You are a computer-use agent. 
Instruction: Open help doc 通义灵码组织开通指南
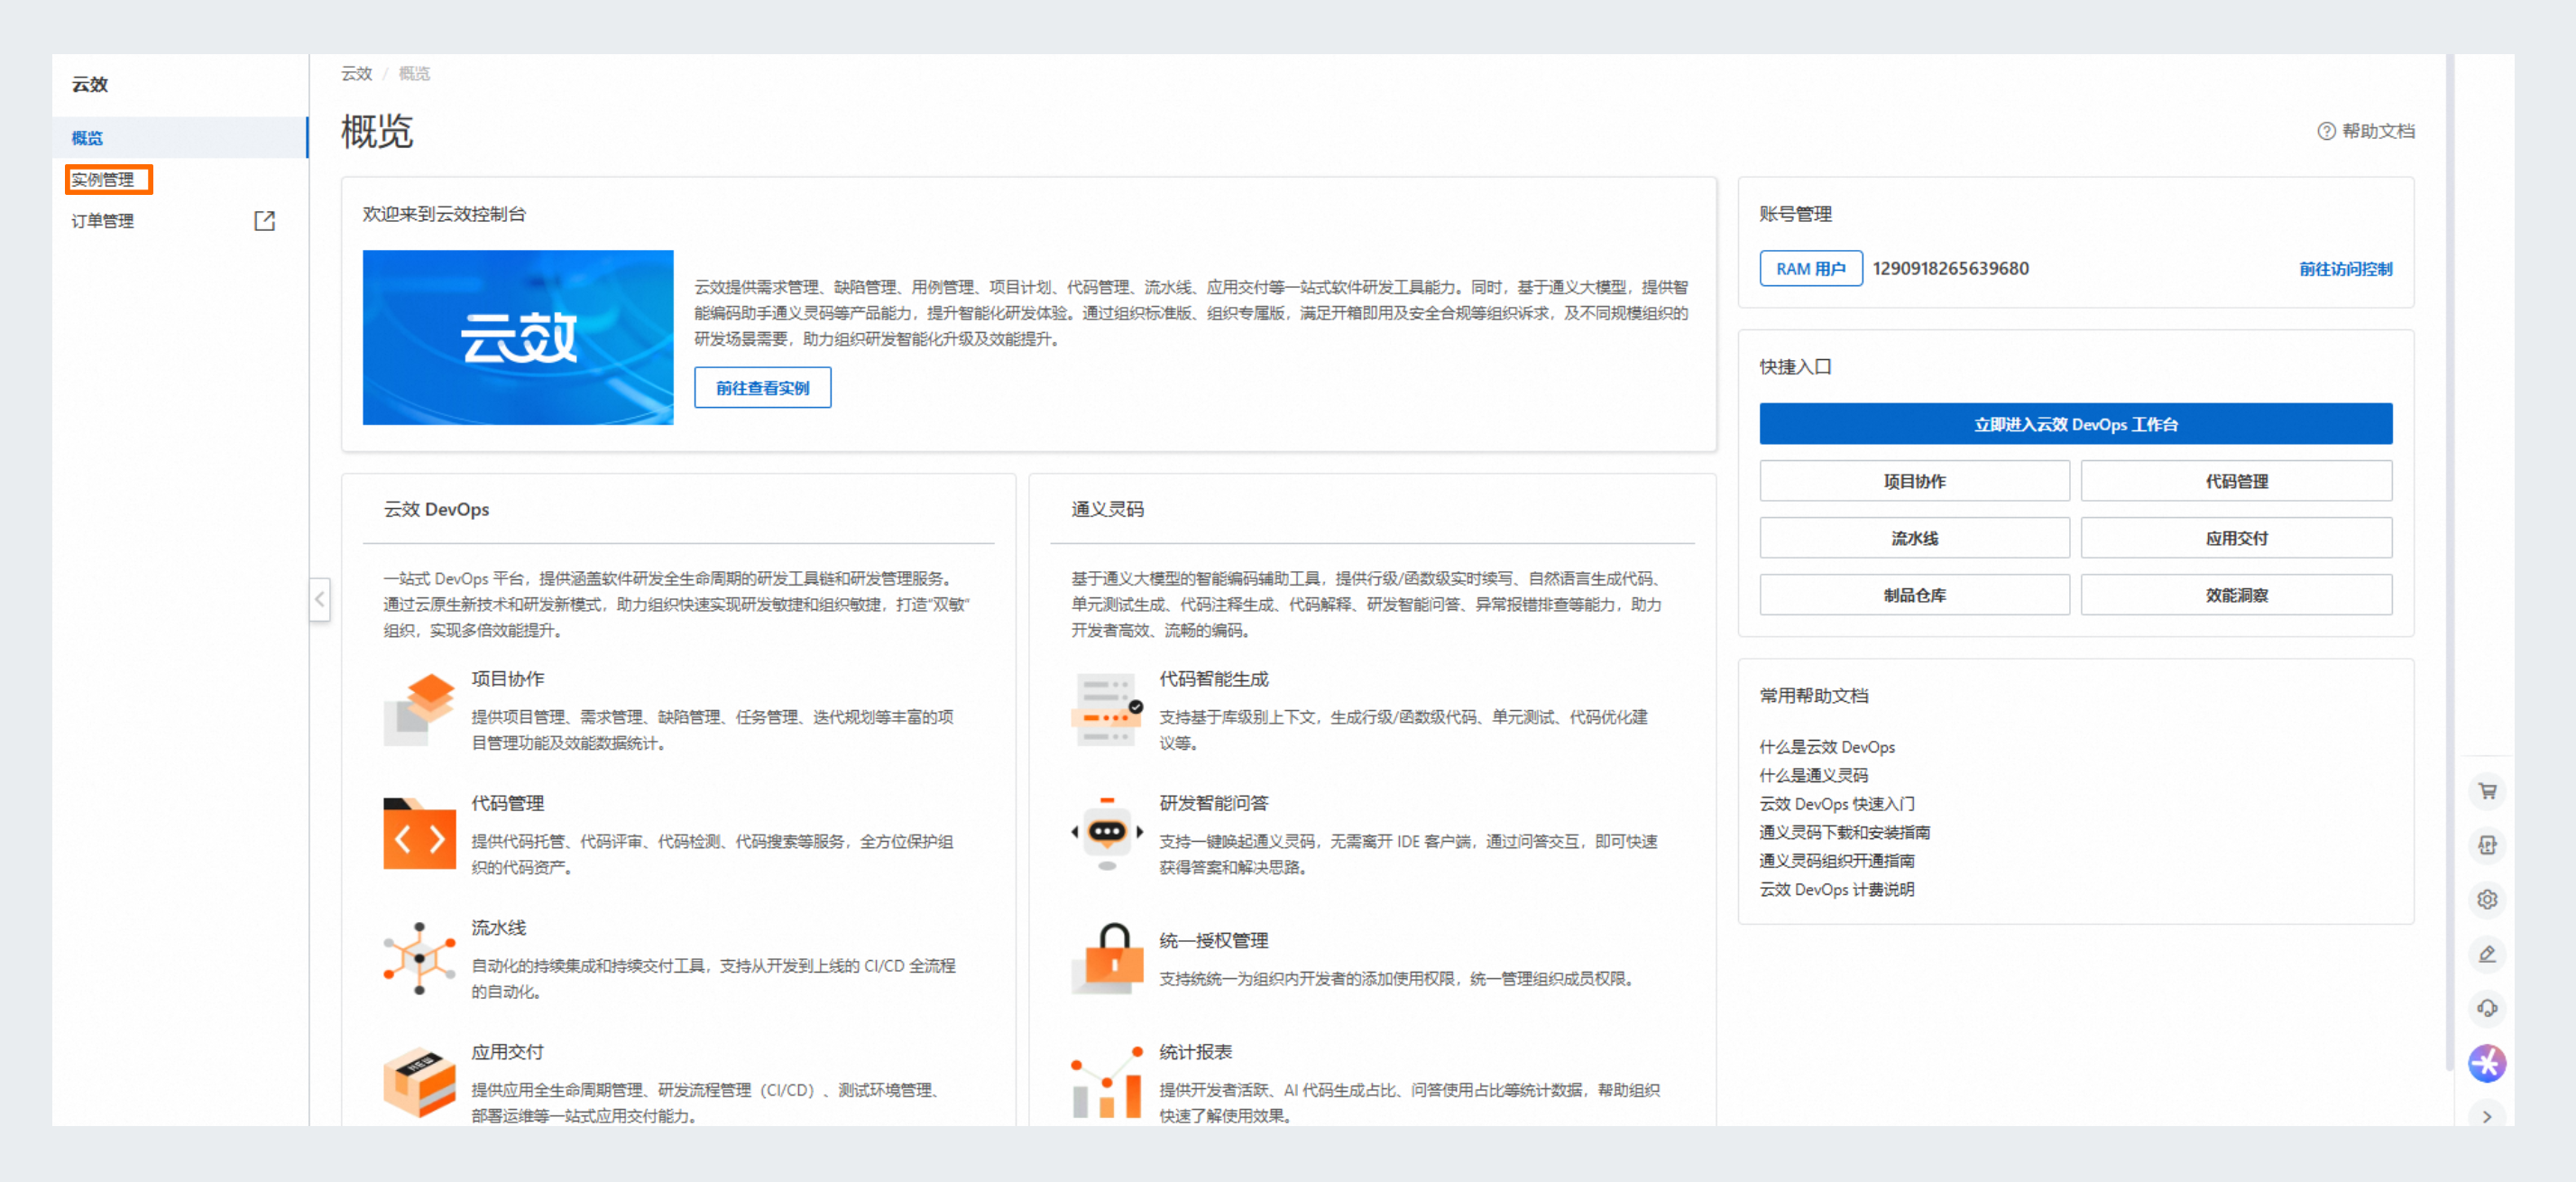(1836, 861)
